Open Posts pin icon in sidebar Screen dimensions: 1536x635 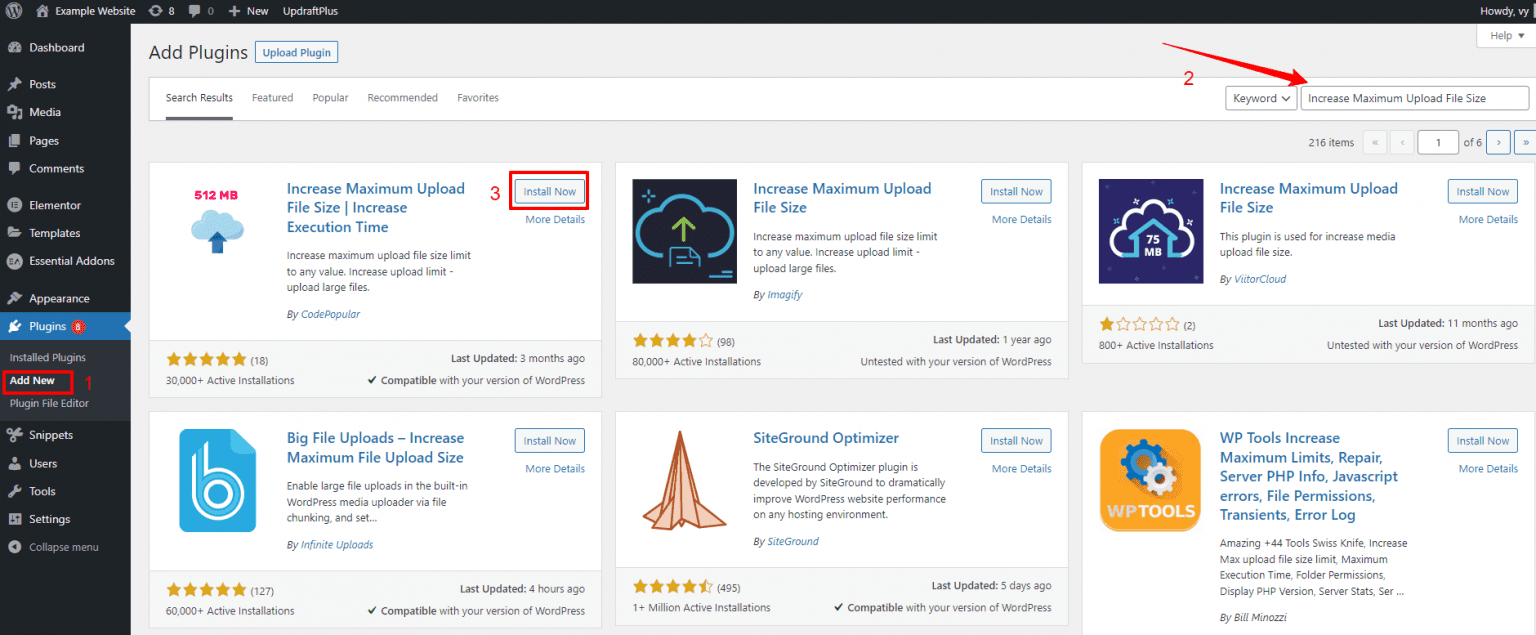coord(15,85)
